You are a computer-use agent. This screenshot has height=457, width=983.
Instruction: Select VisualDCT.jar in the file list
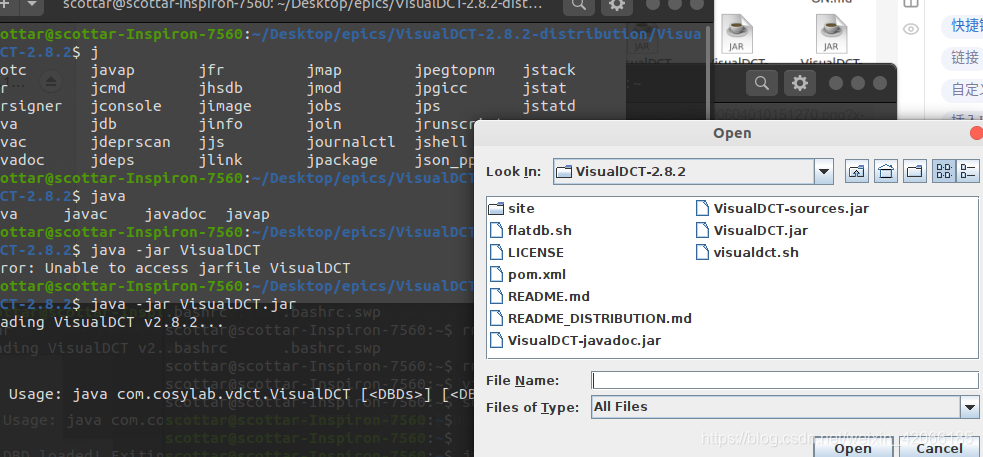(x=752, y=230)
